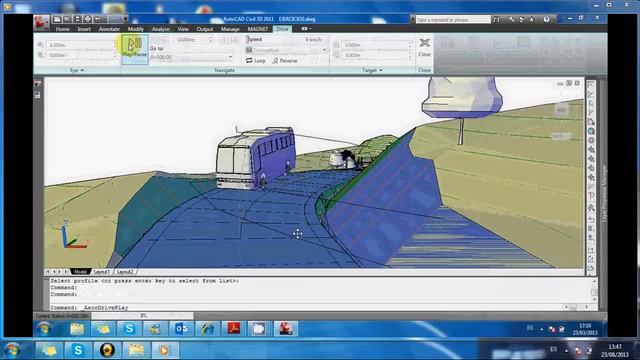Screen dimensions: 640x360
Task: Click the AutoCAD application menu button
Action: coord(41,23)
